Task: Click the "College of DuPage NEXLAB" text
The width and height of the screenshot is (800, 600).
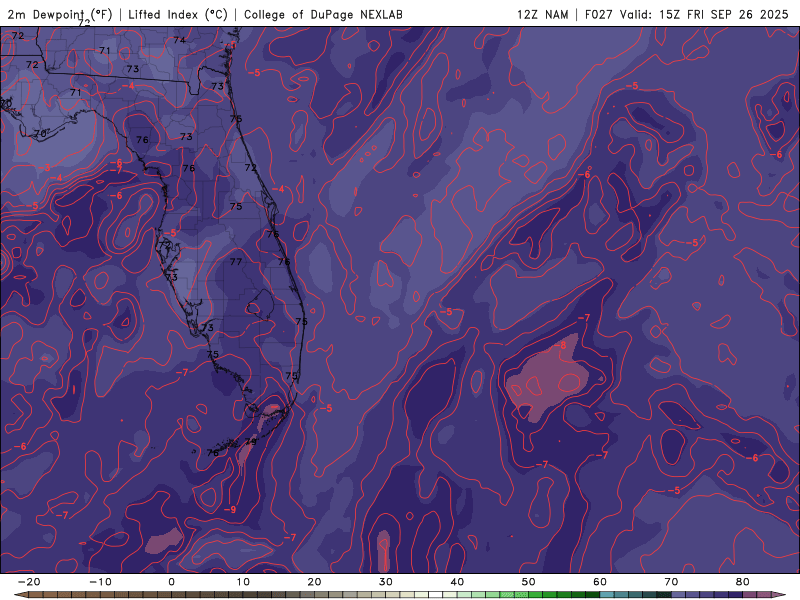Action: pyautogui.click(x=323, y=14)
